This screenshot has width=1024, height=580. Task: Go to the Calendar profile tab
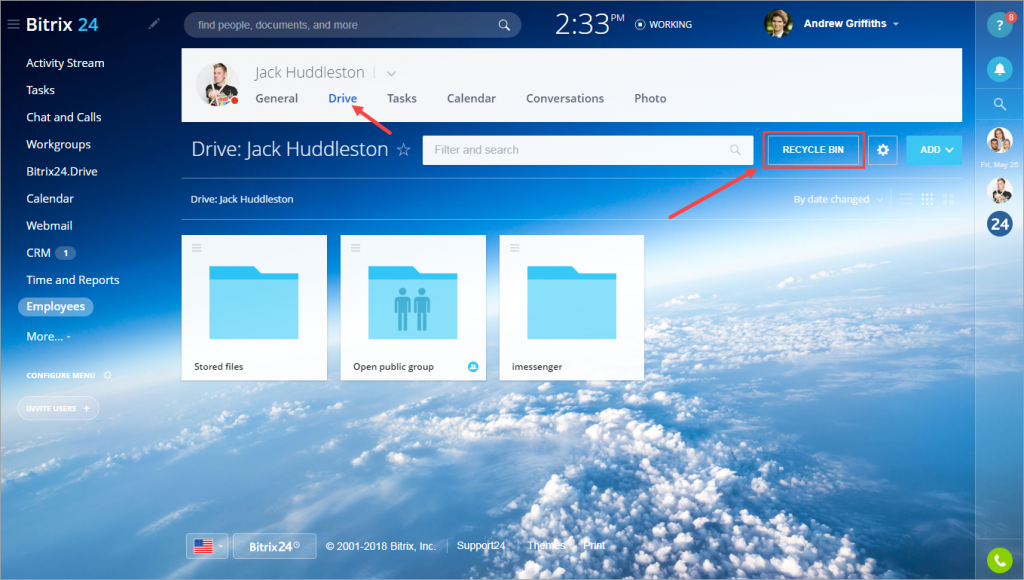click(x=471, y=99)
